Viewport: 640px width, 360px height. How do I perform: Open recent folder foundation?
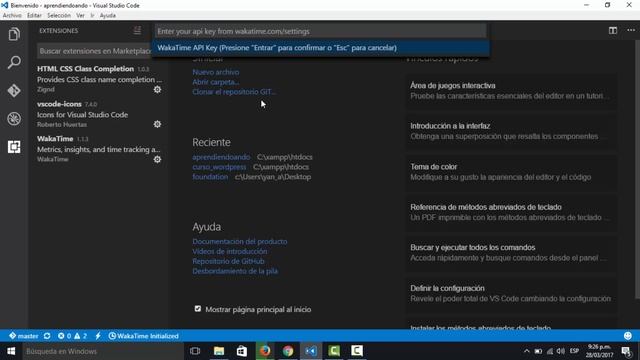[210, 177]
